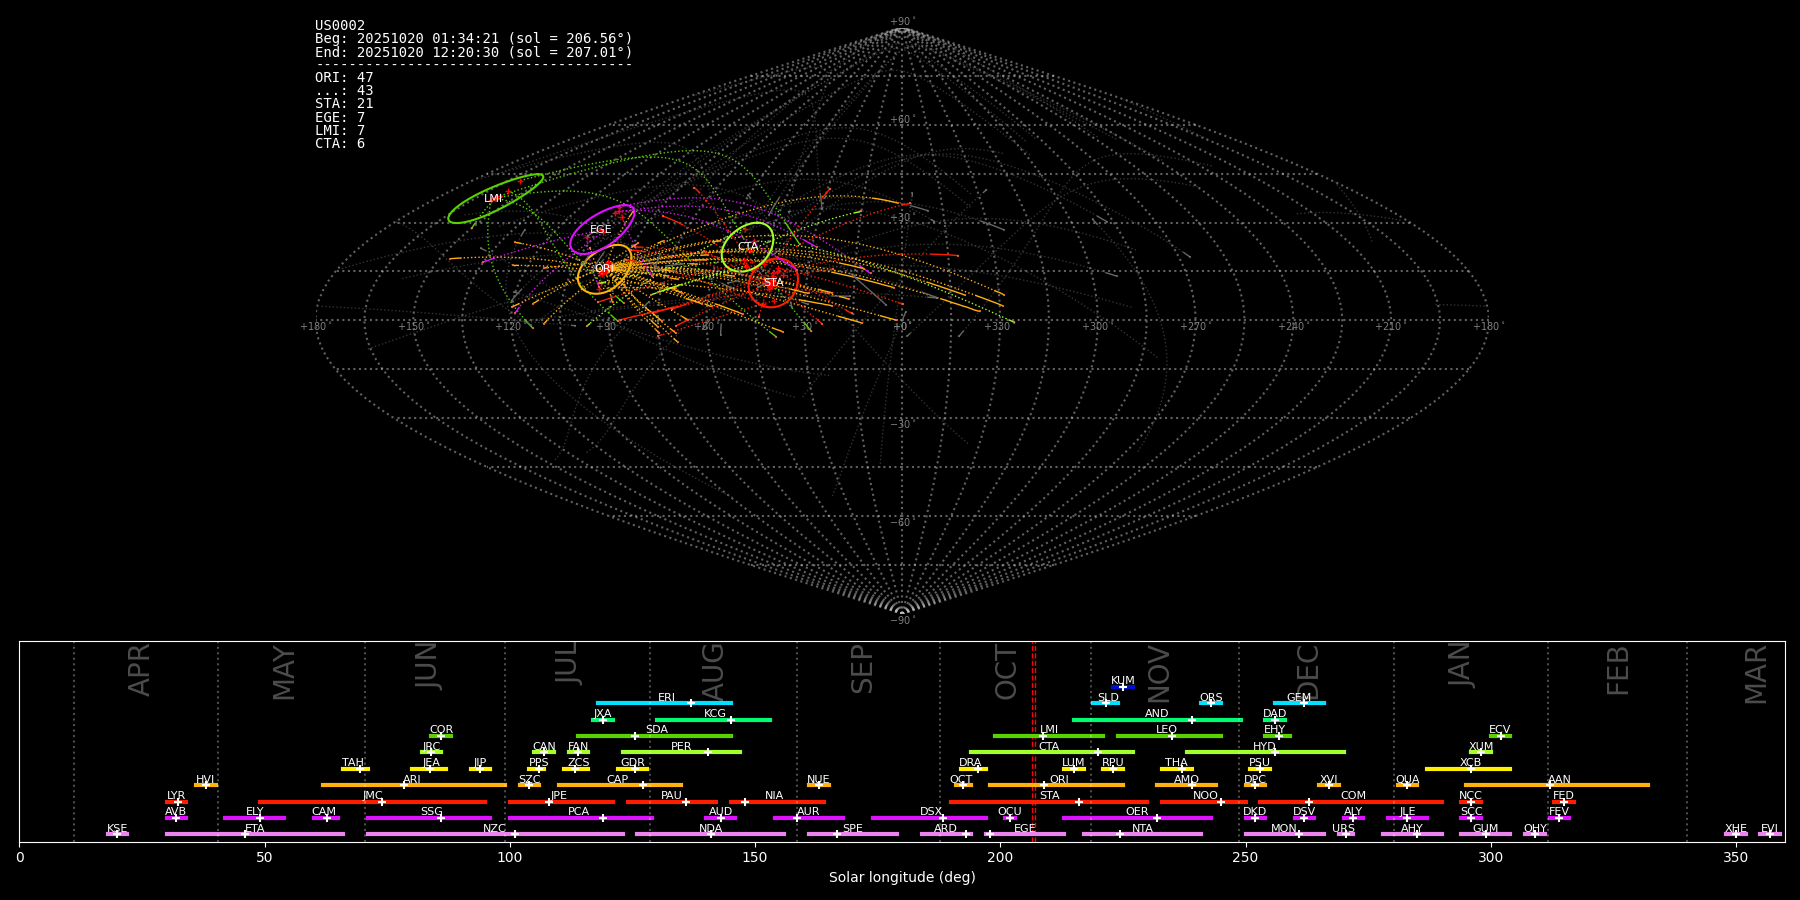1800x900 pixels.
Task: Click the 350 tick on solar longitude axis
Action: tap(1736, 857)
